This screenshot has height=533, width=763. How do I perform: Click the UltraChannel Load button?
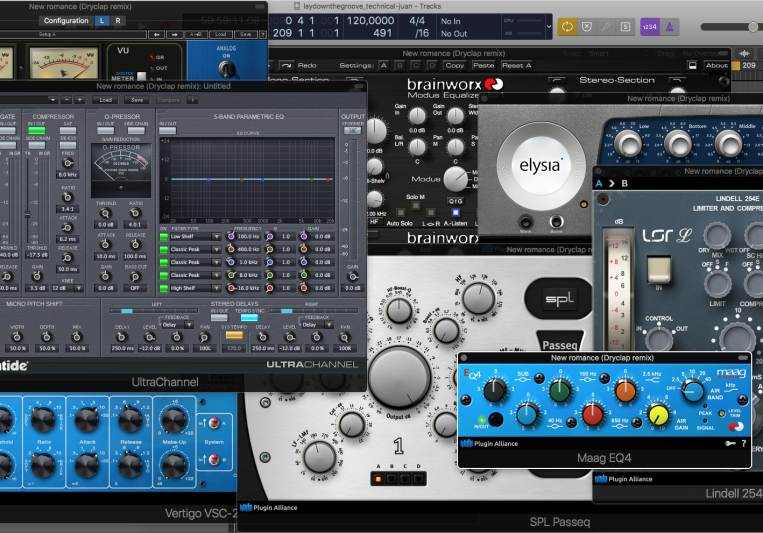[106, 100]
